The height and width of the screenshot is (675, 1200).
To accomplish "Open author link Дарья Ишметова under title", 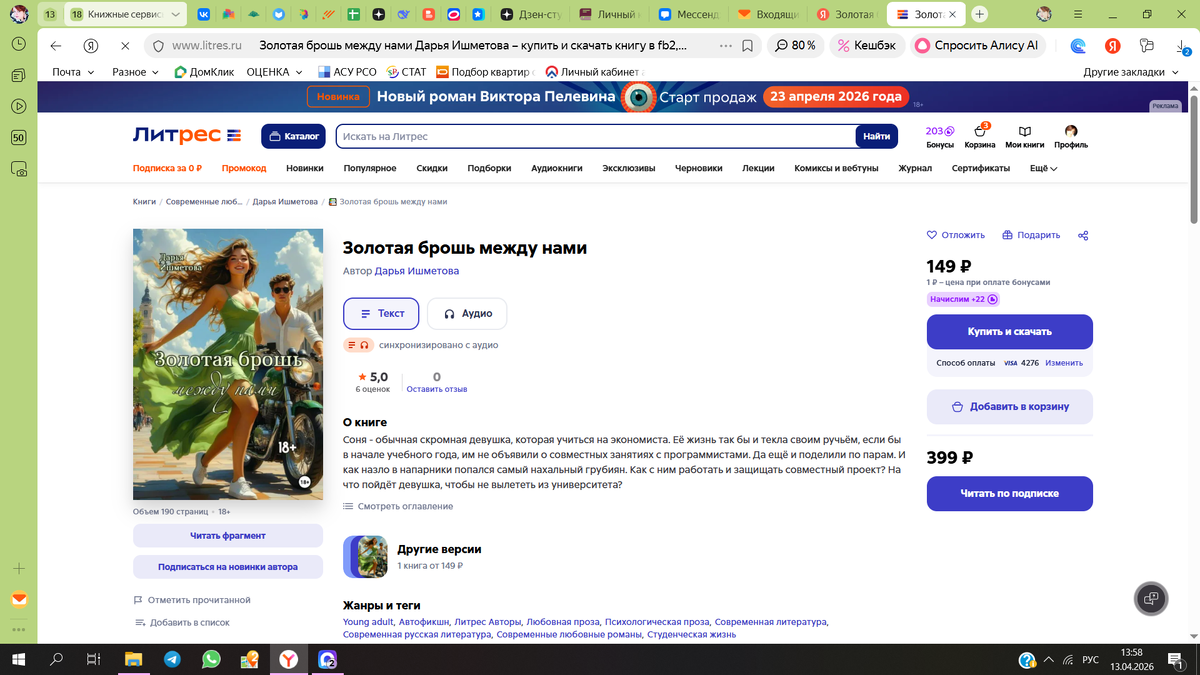I will pyautogui.click(x=417, y=271).
